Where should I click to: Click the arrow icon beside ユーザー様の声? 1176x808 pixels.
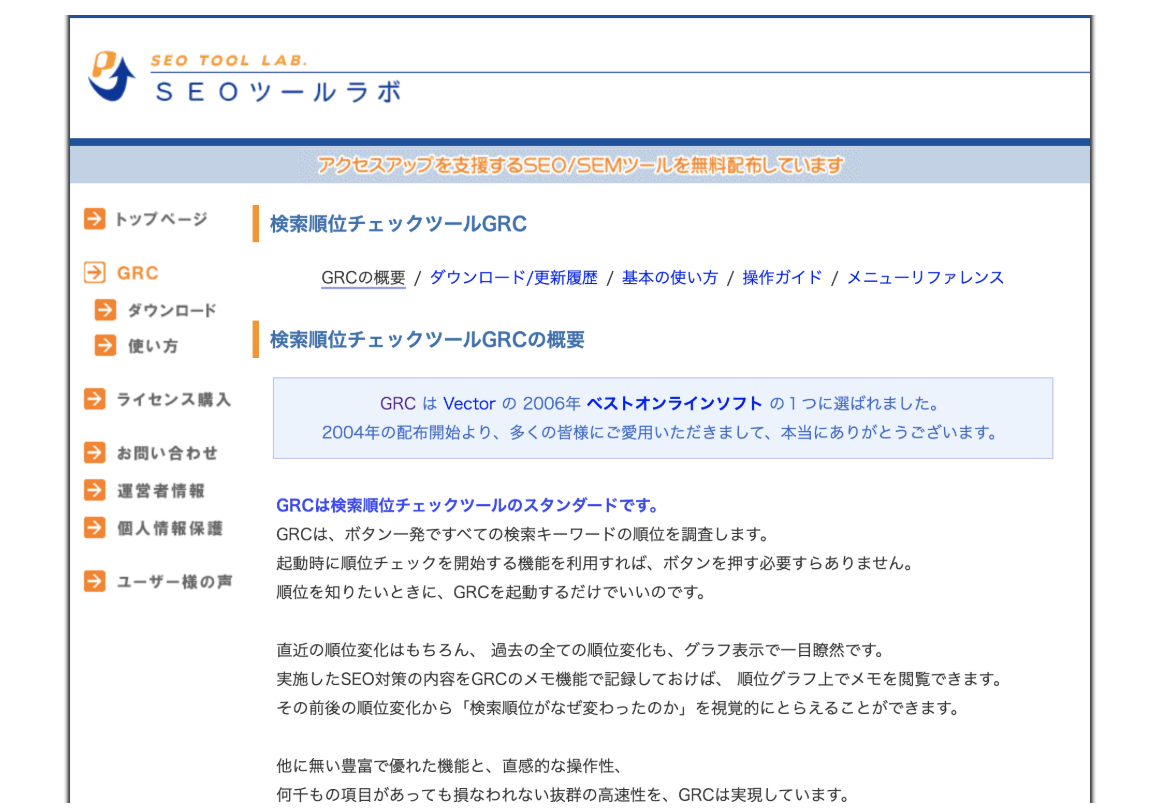click(94, 581)
